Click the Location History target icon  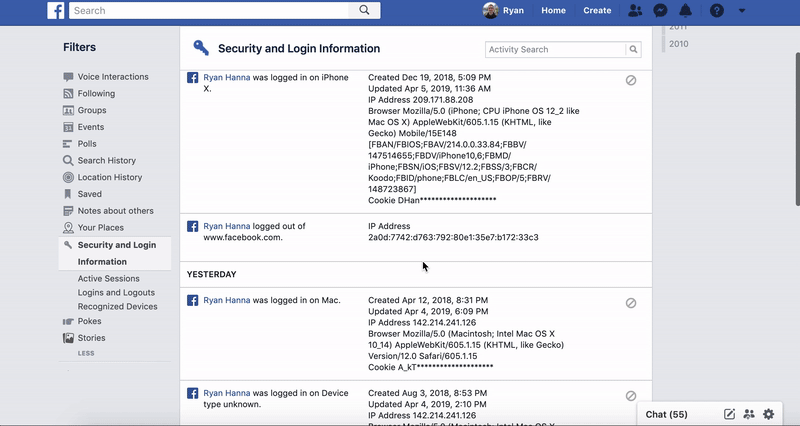(68, 178)
